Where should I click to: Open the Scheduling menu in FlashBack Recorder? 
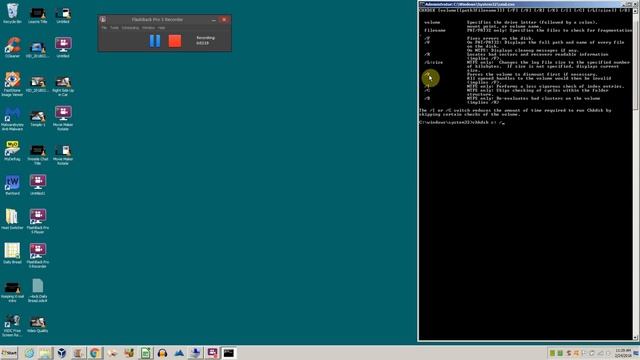pyautogui.click(x=130, y=28)
